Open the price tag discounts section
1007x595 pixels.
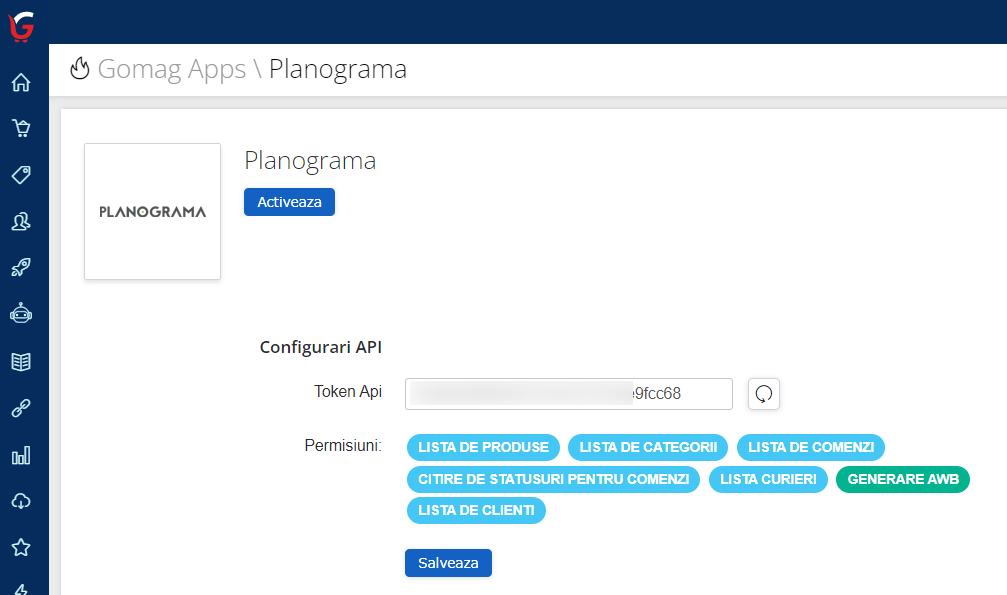20,175
